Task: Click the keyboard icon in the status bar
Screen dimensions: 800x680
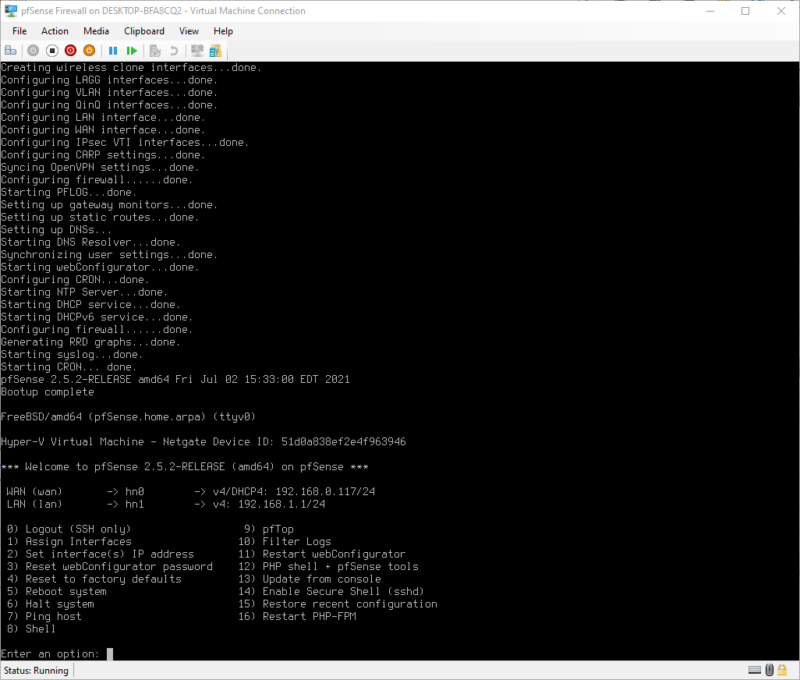Action: [755, 670]
